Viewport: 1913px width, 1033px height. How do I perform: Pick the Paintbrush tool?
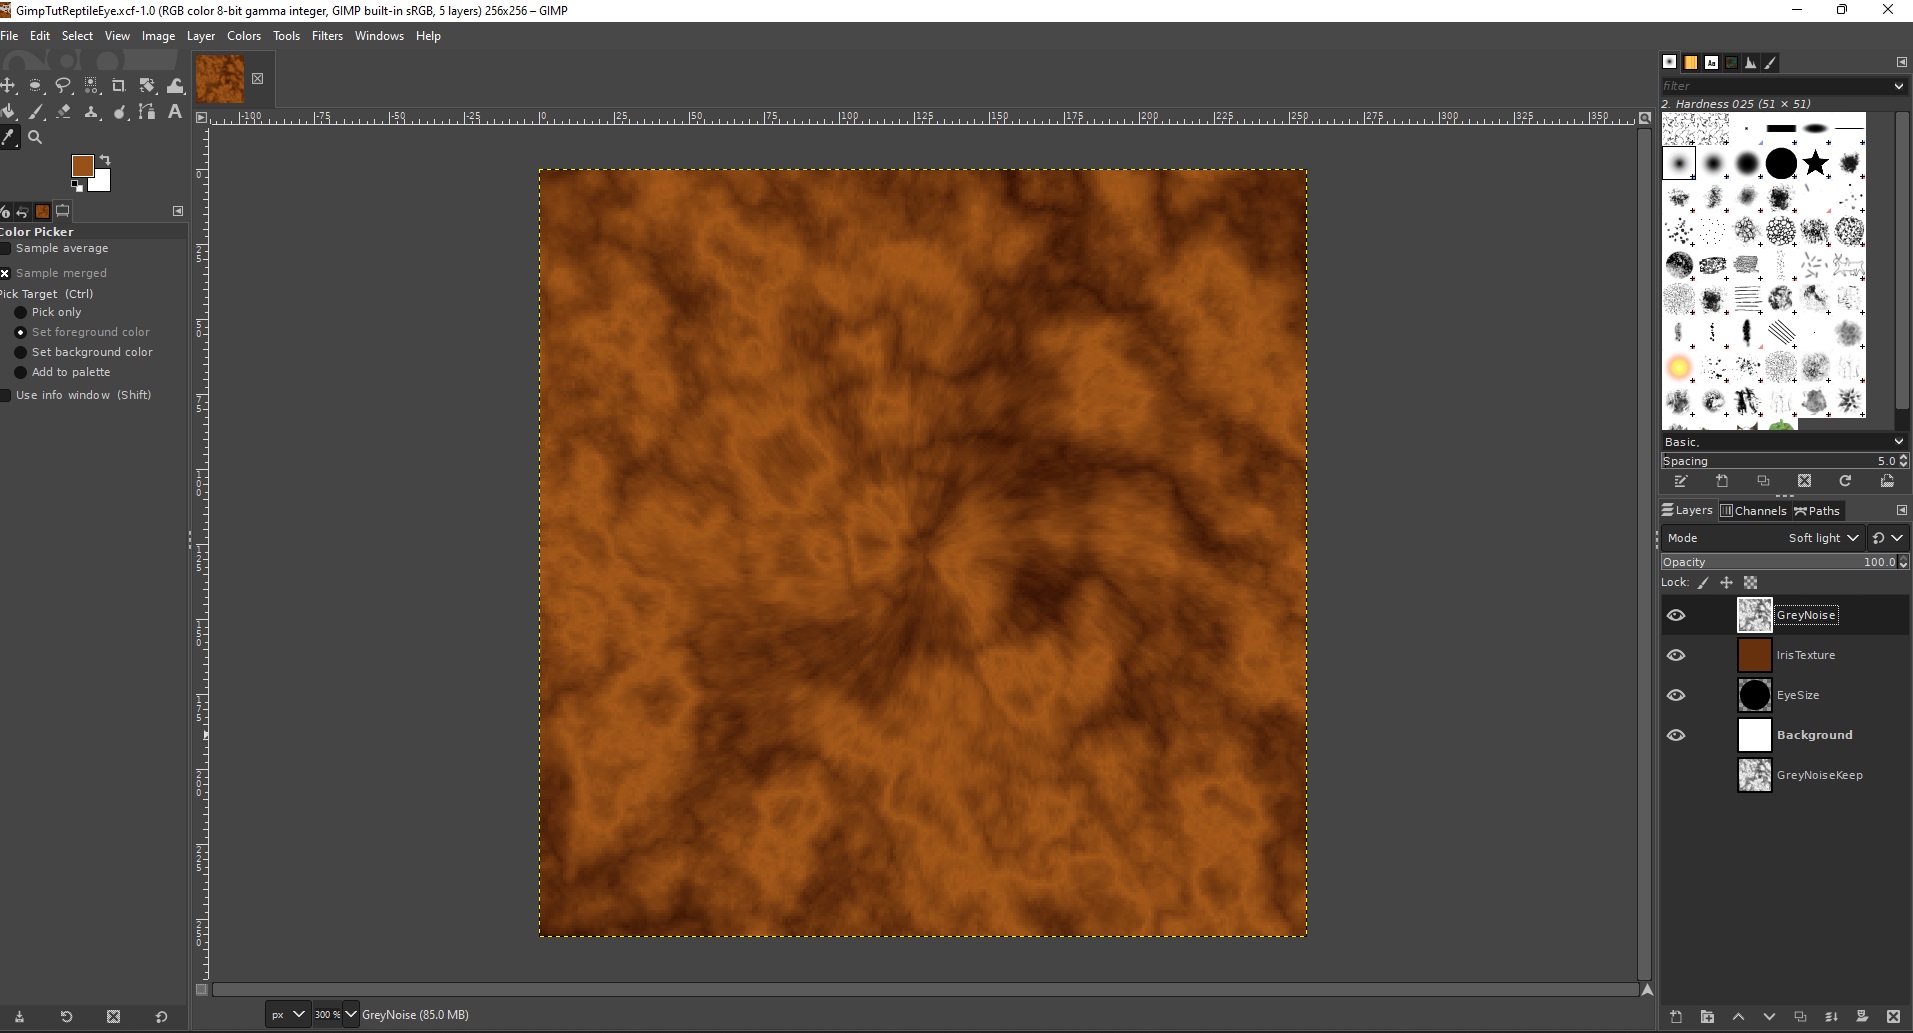pos(37,112)
